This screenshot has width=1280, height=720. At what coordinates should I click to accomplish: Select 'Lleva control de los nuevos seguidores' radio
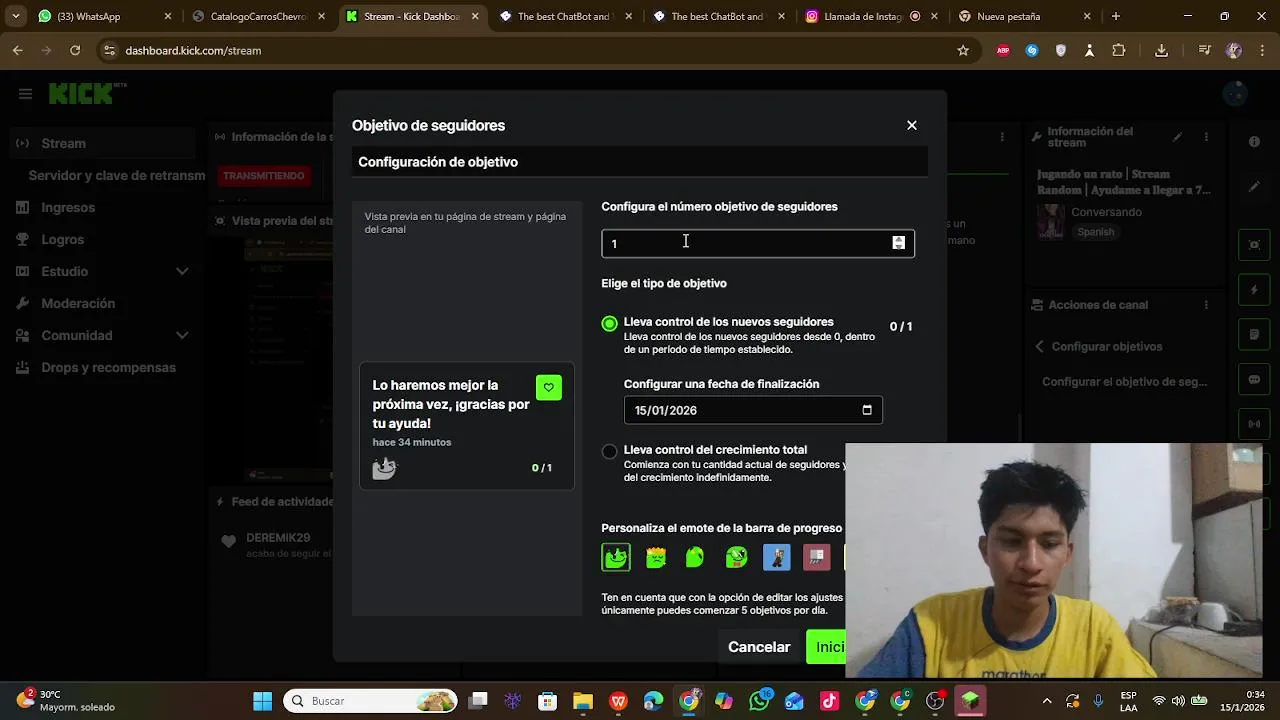tap(609, 324)
